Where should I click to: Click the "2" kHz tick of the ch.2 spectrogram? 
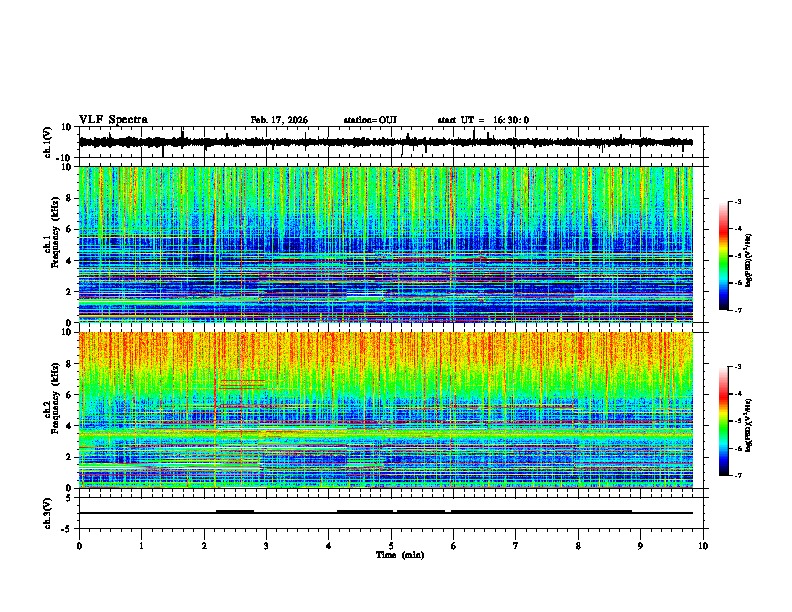point(70,457)
